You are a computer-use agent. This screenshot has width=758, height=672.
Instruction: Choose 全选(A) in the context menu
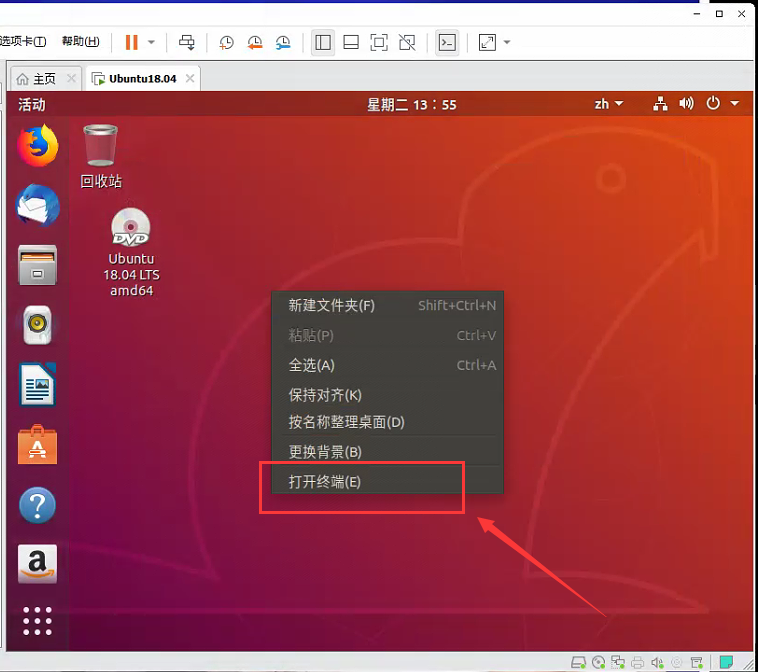pyautogui.click(x=388, y=365)
